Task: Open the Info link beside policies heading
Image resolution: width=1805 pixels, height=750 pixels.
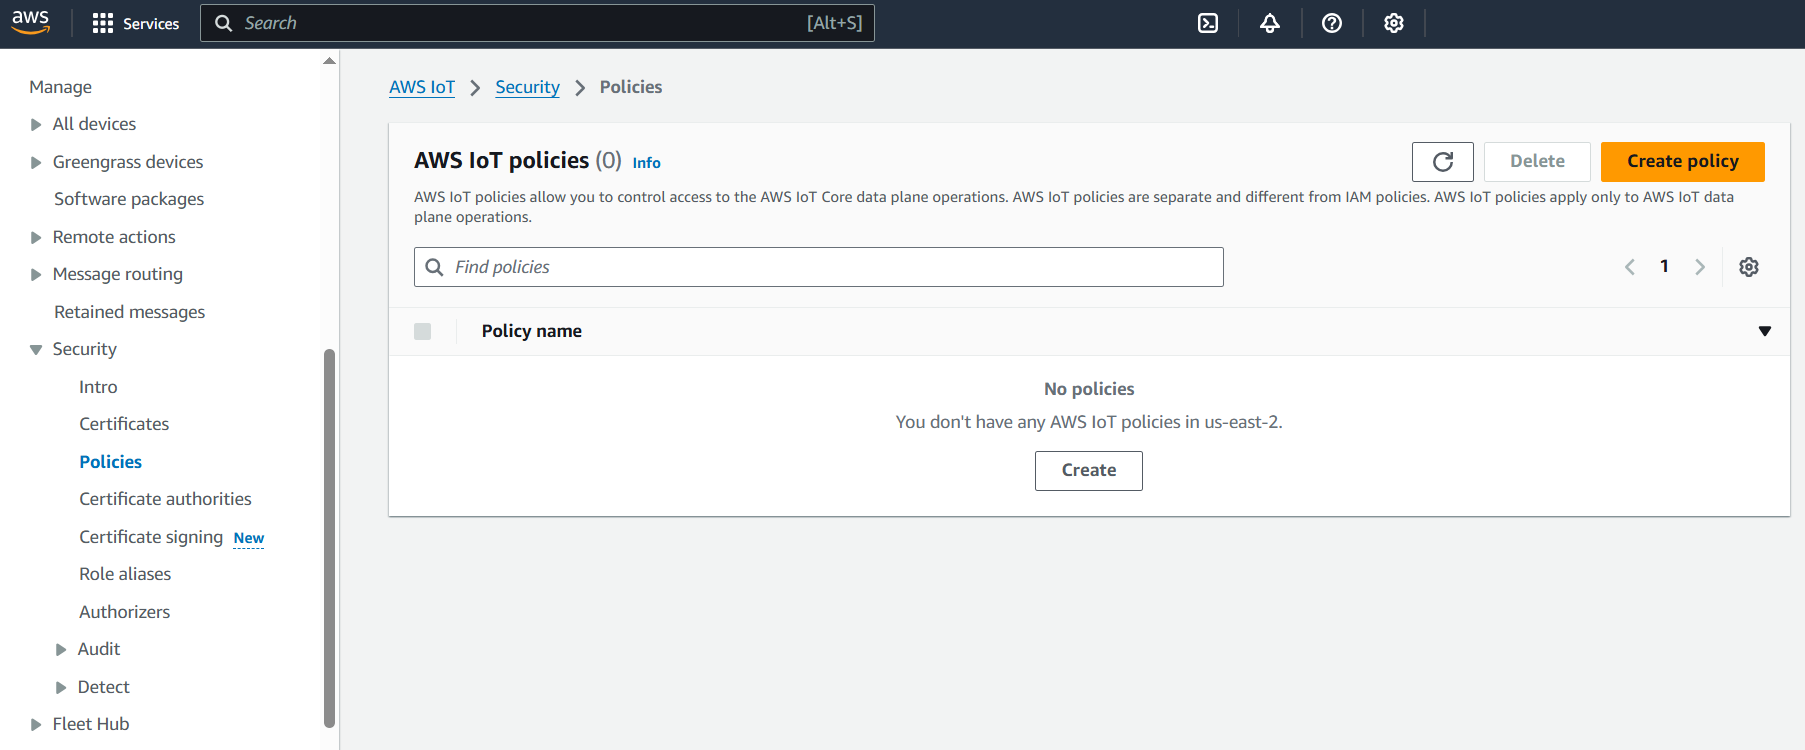Action: (646, 163)
